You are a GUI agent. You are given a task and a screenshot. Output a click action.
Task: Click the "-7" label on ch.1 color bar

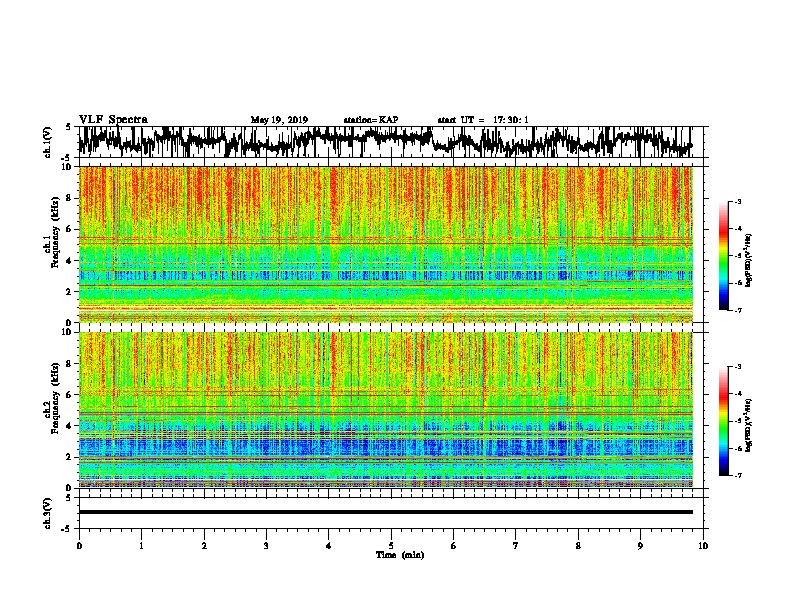pyautogui.click(x=738, y=310)
